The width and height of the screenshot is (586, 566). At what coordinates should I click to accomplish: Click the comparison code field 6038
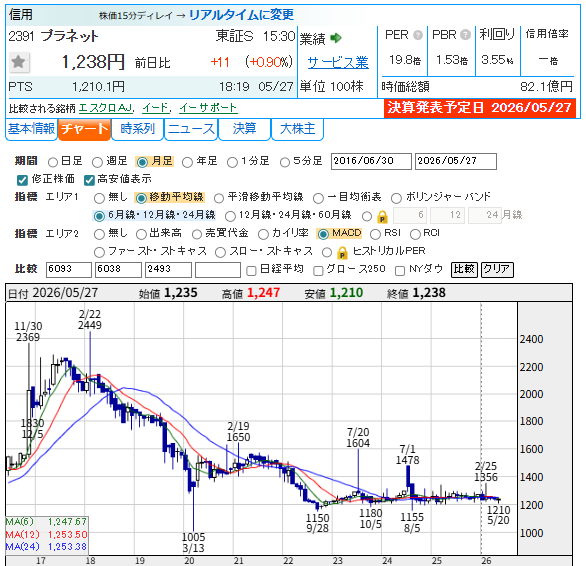click(x=118, y=270)
